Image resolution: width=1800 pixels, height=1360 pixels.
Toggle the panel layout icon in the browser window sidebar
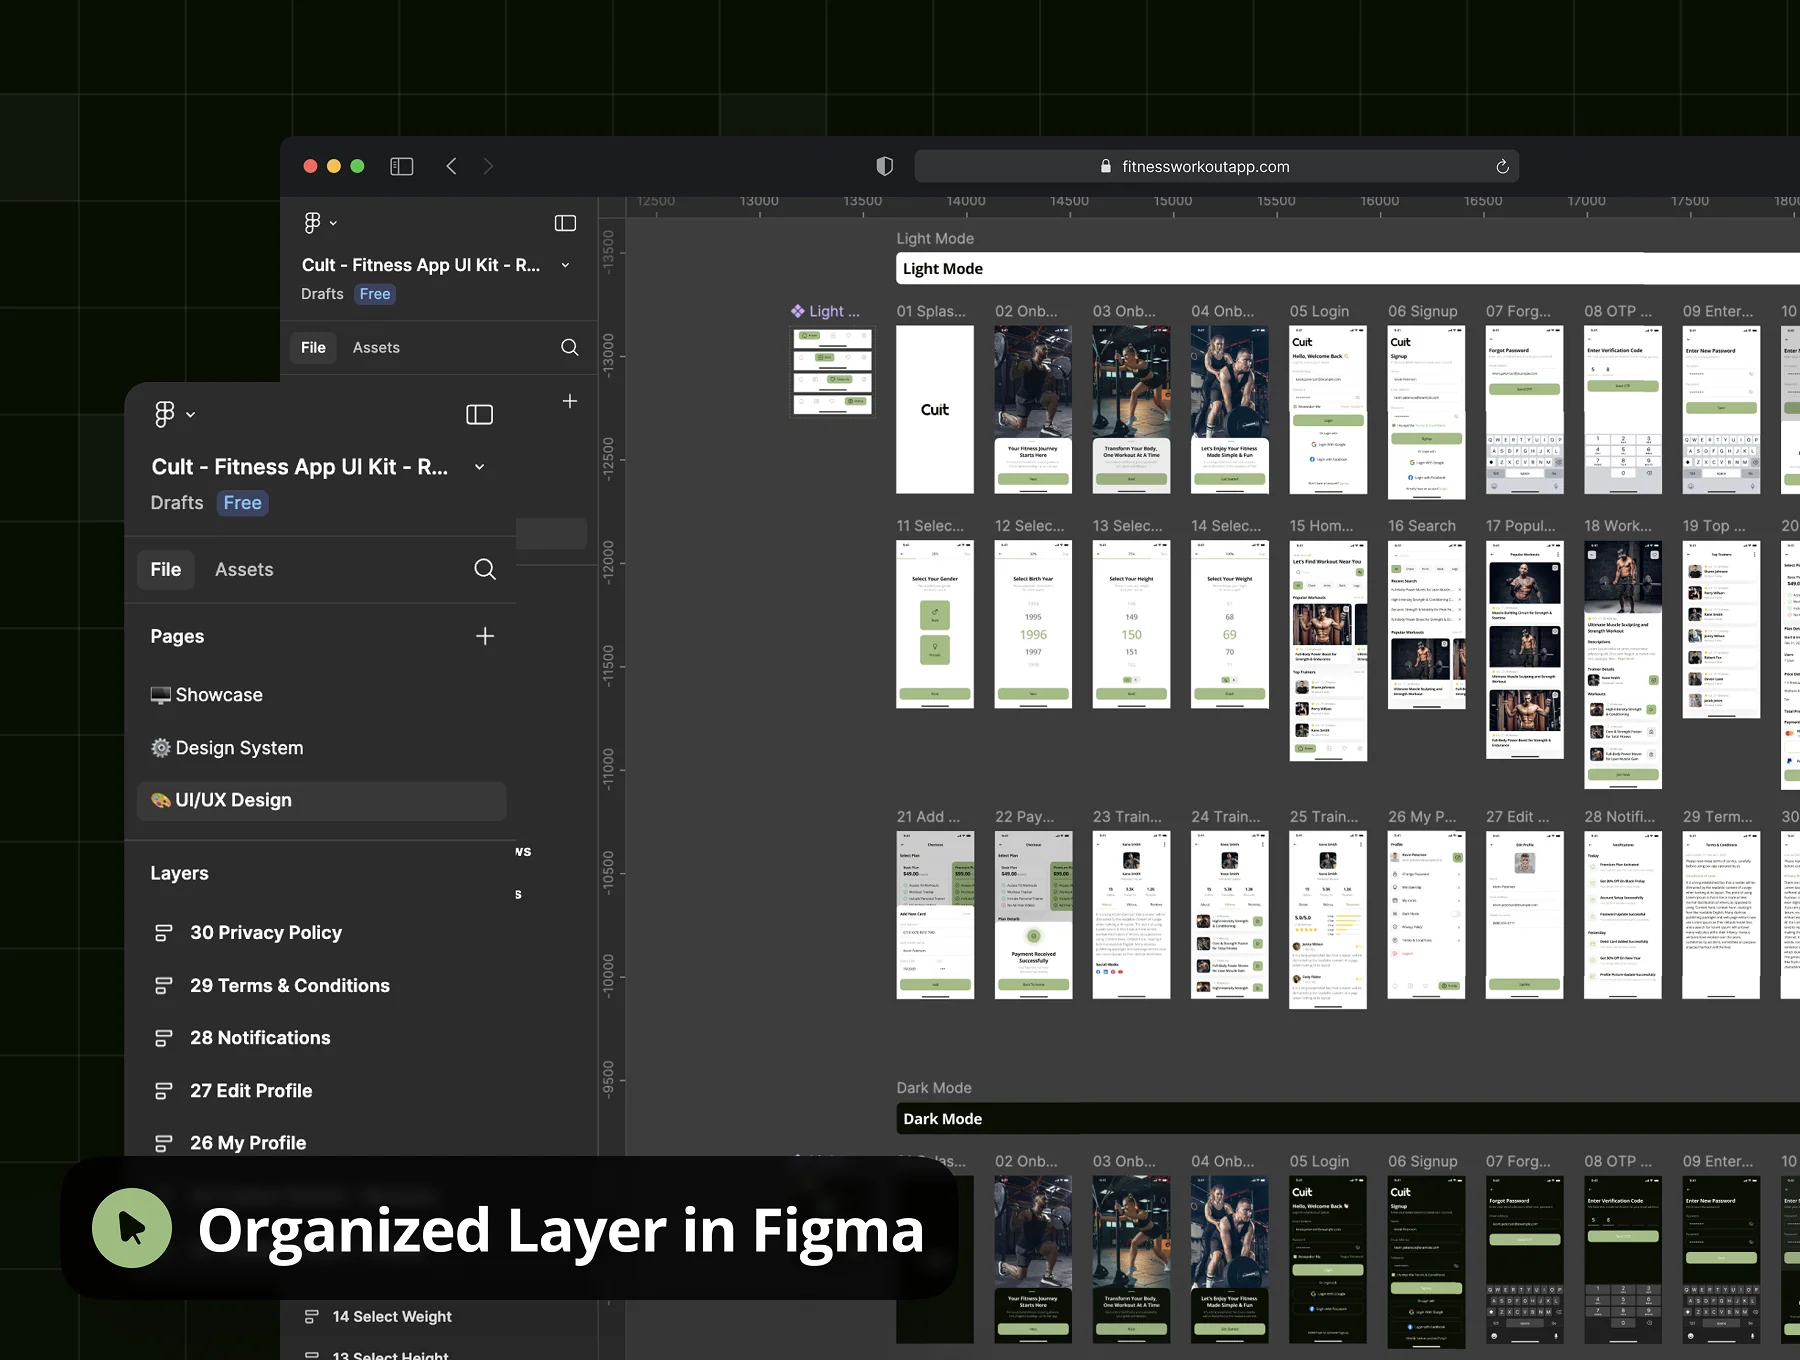[566, 223]
